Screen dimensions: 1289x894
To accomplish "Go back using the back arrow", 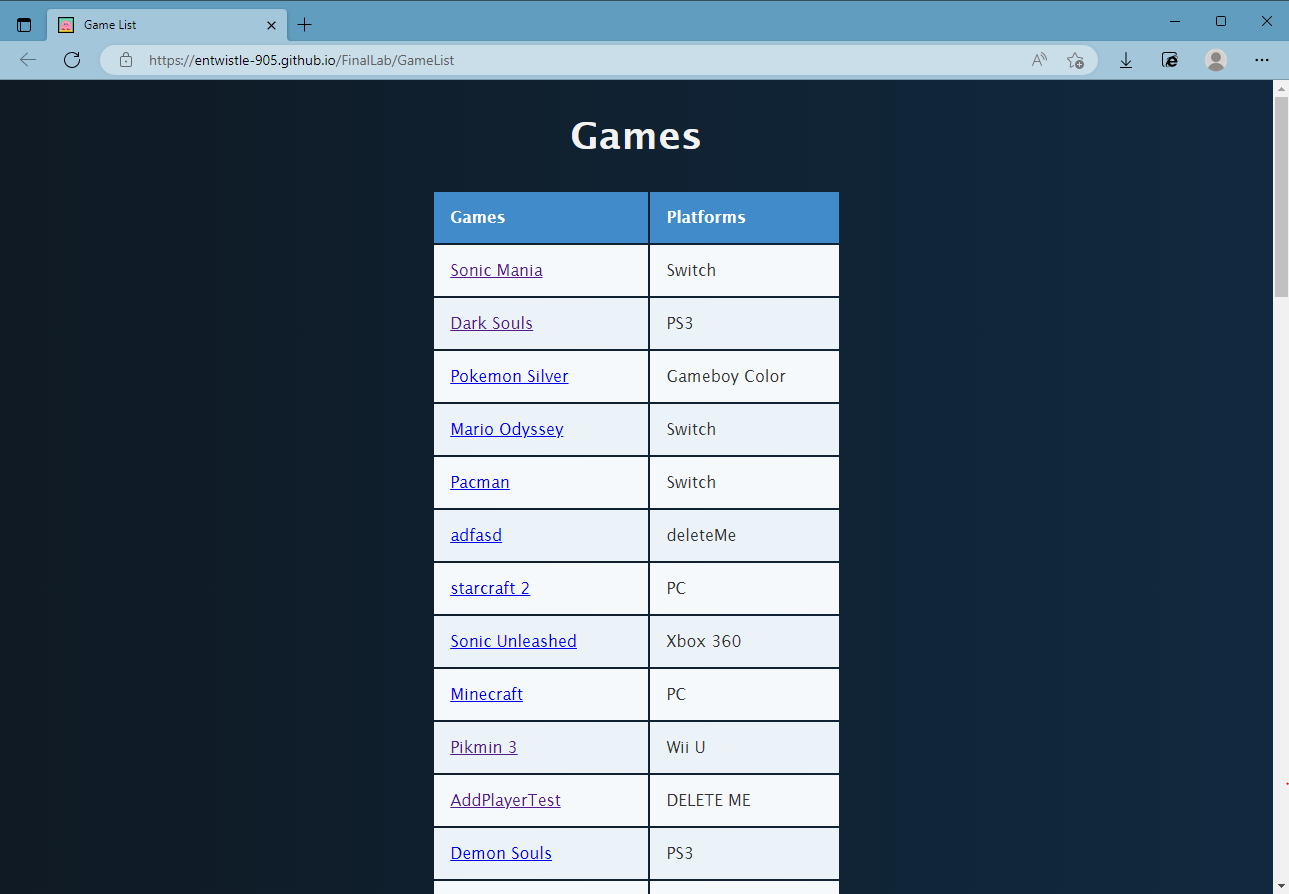I will tap(28, 60).
